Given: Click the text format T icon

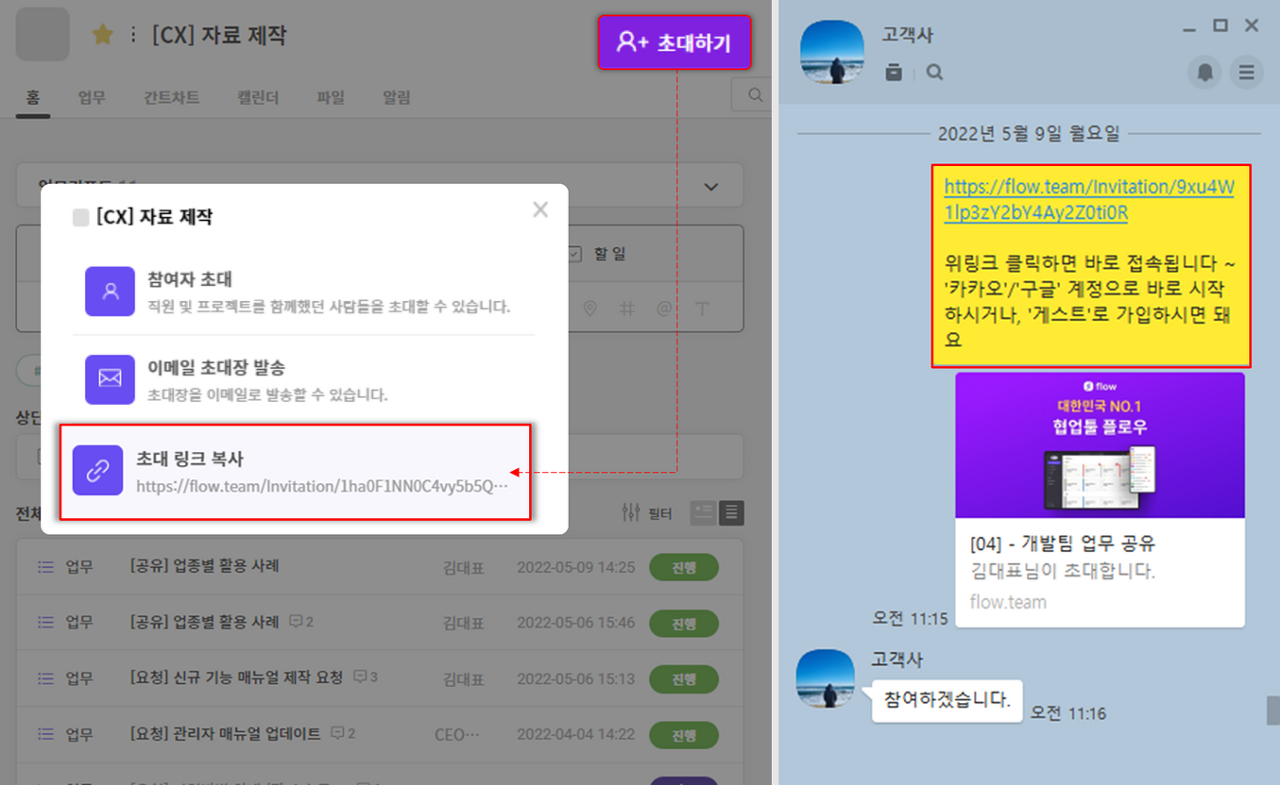Looking at the screenshot, I should [x=702, y=309].
